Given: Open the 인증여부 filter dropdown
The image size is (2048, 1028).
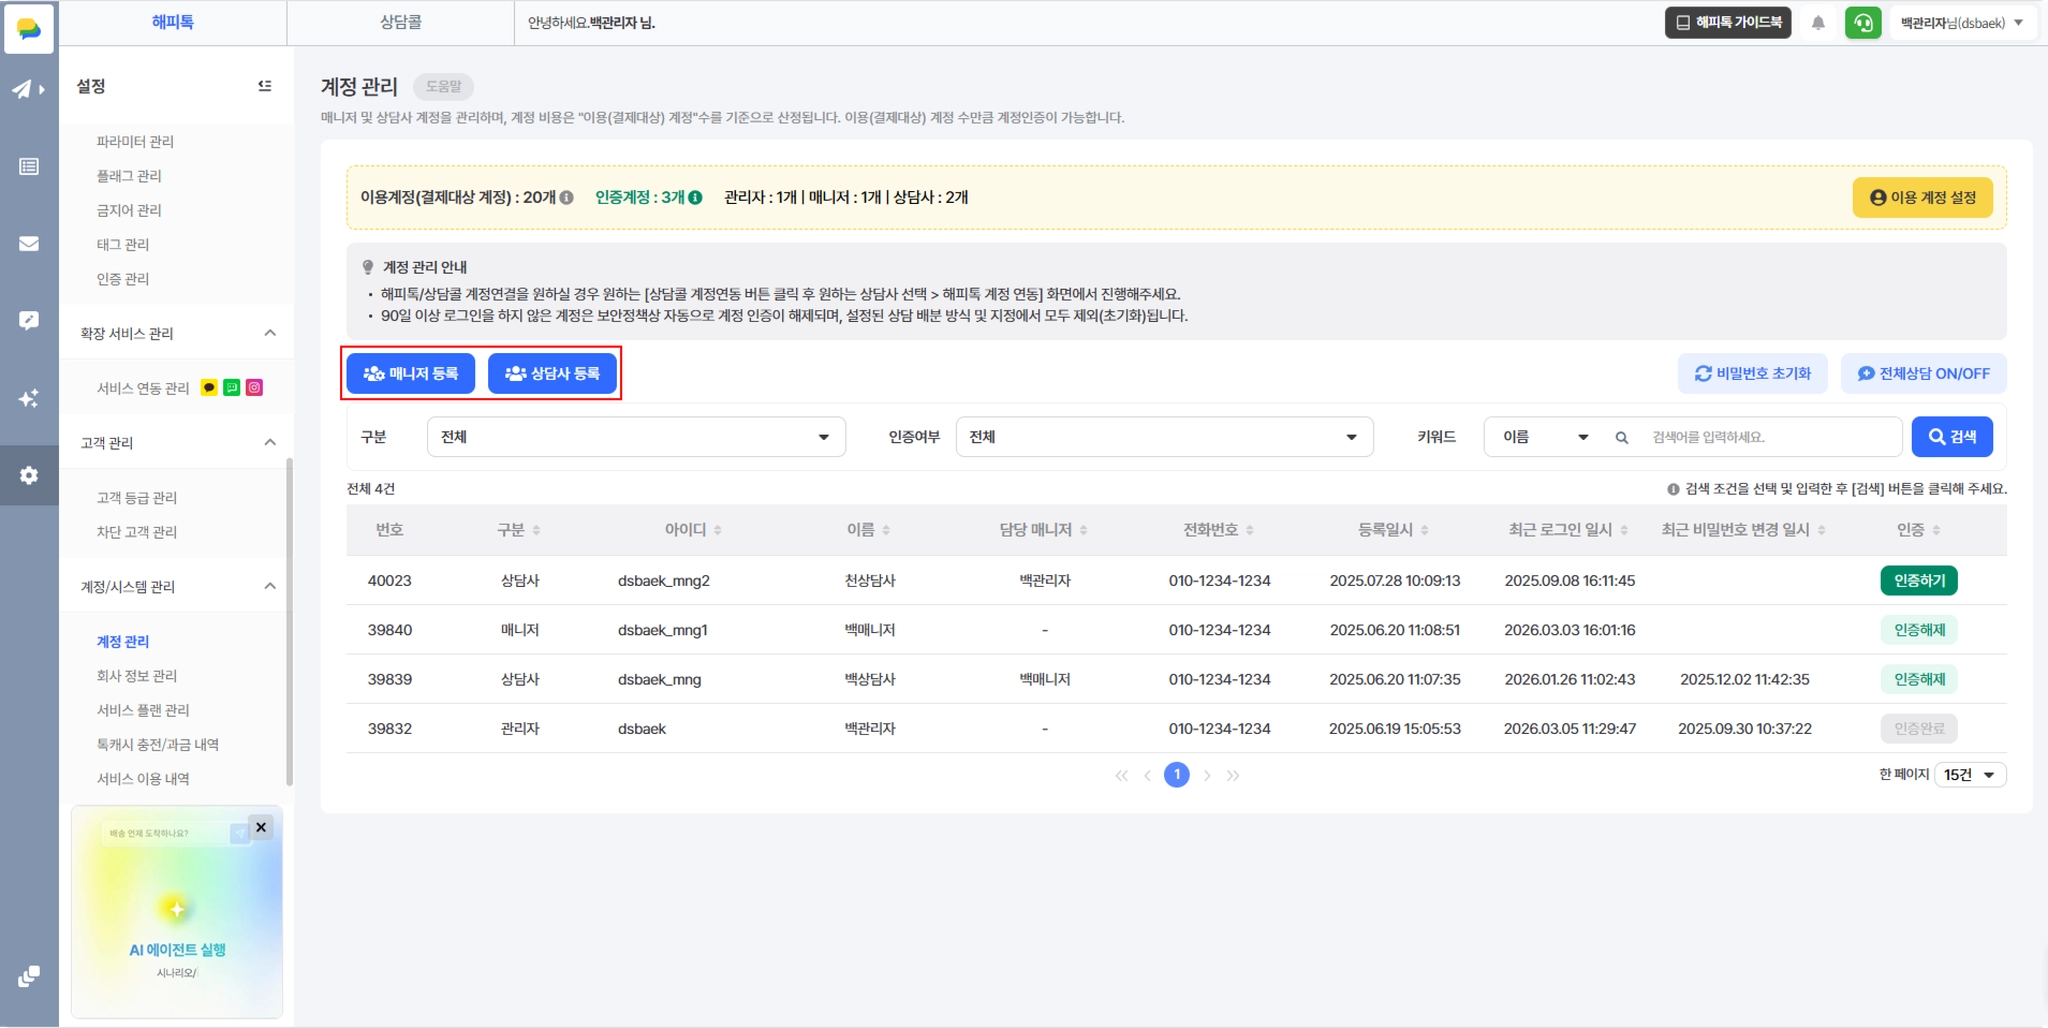Looking at the screenshot, I should (x=1164, y=437).
